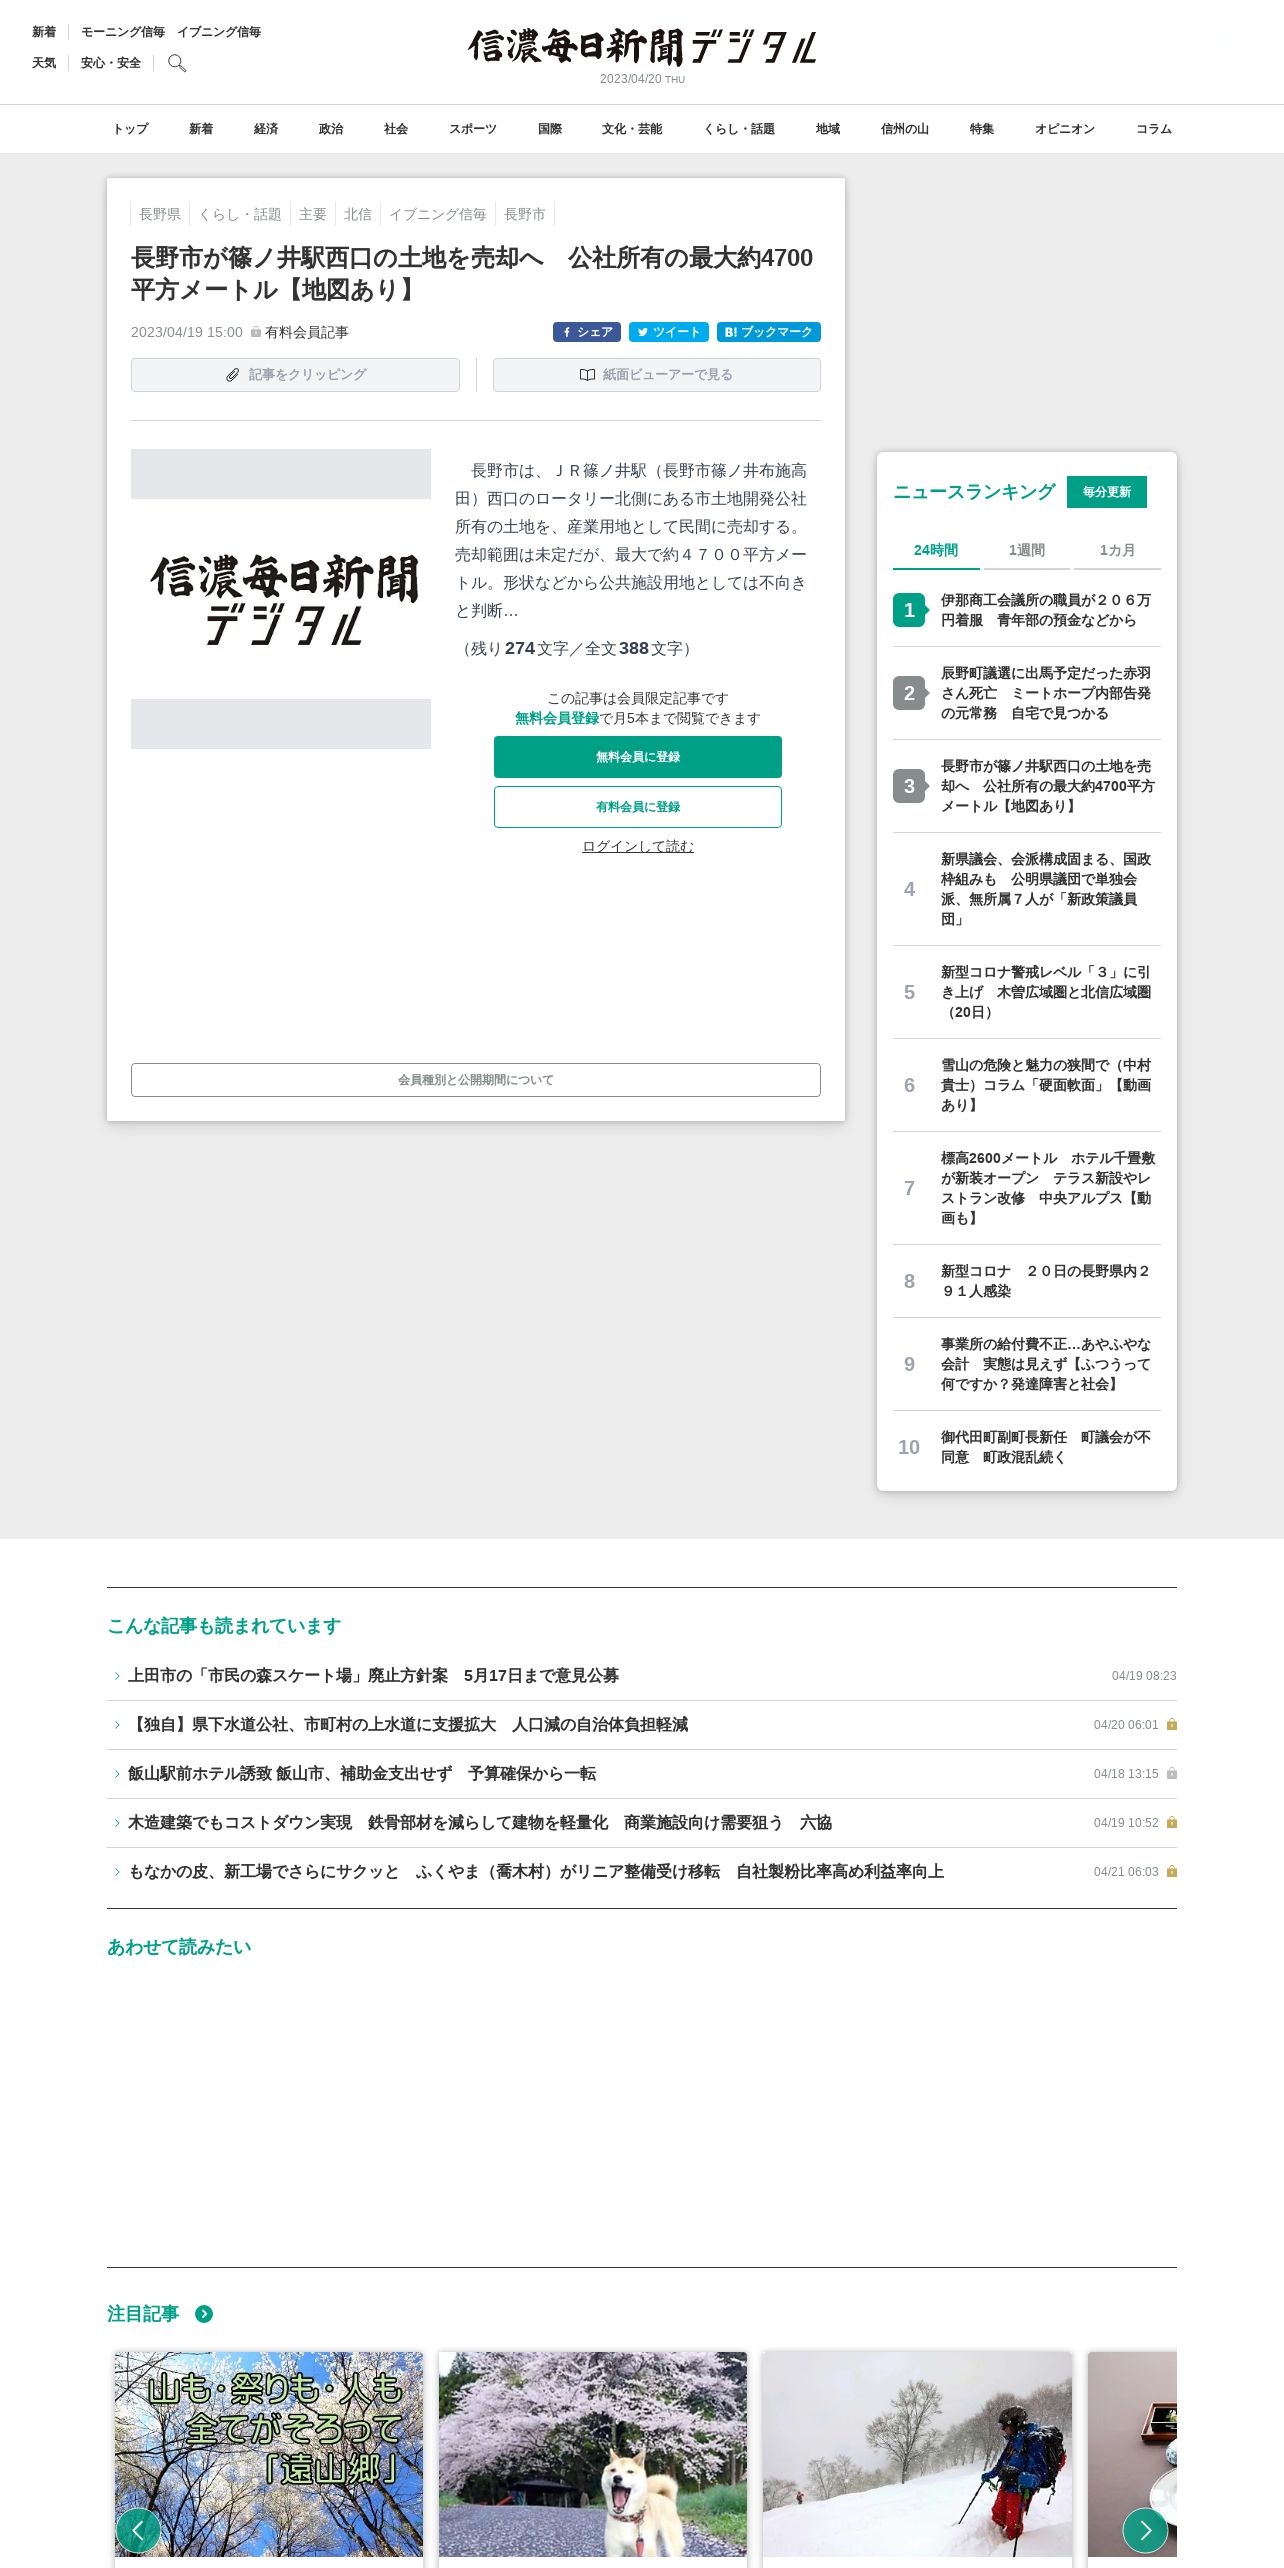Open the snowy skier featured thumbnail
Image resolution: width=1284 pixels, height=2568 pixels.
[x=917, y=2454]
